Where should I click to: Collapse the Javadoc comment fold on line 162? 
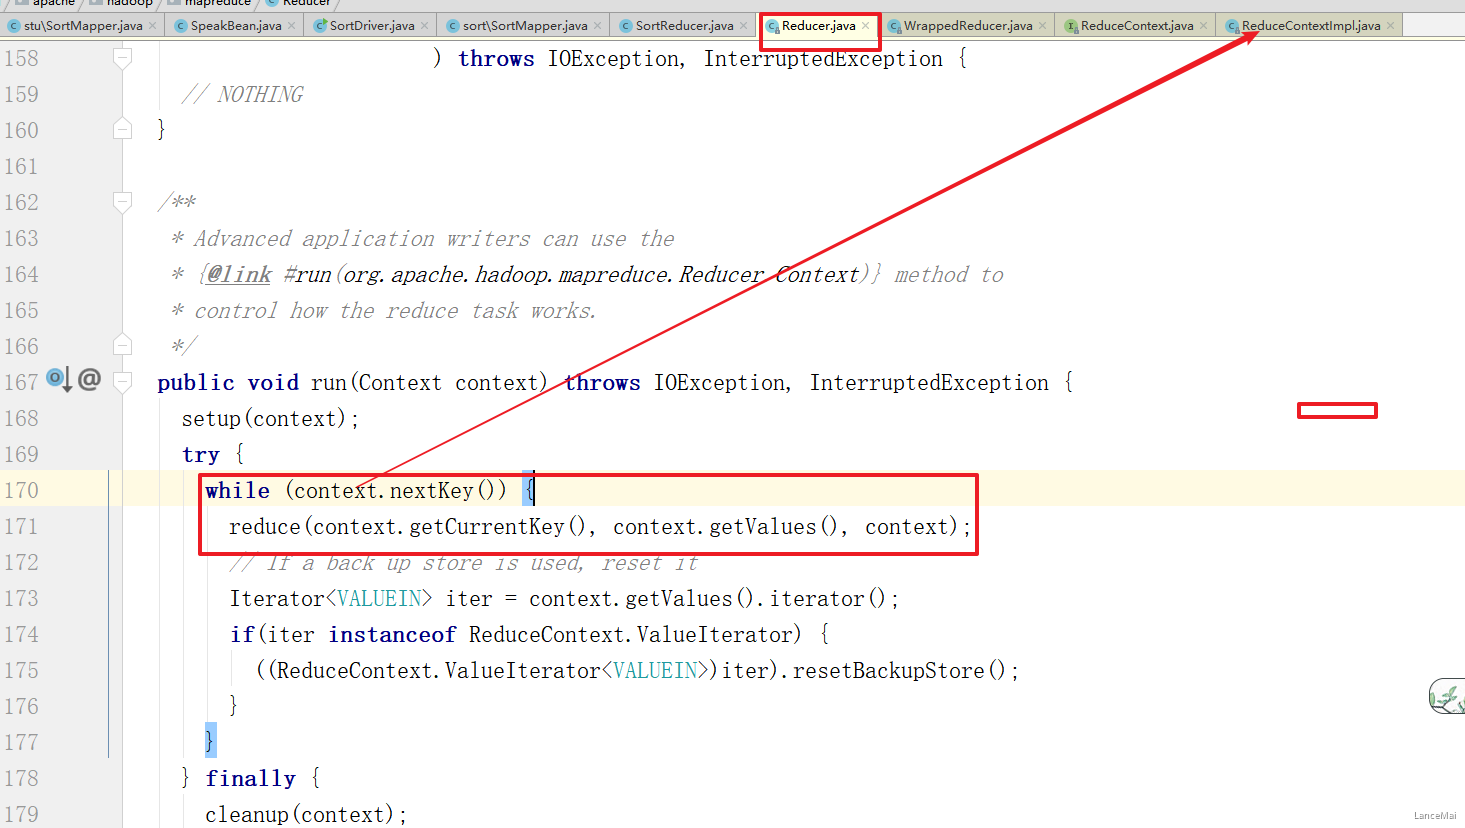[x=122, y=202]
